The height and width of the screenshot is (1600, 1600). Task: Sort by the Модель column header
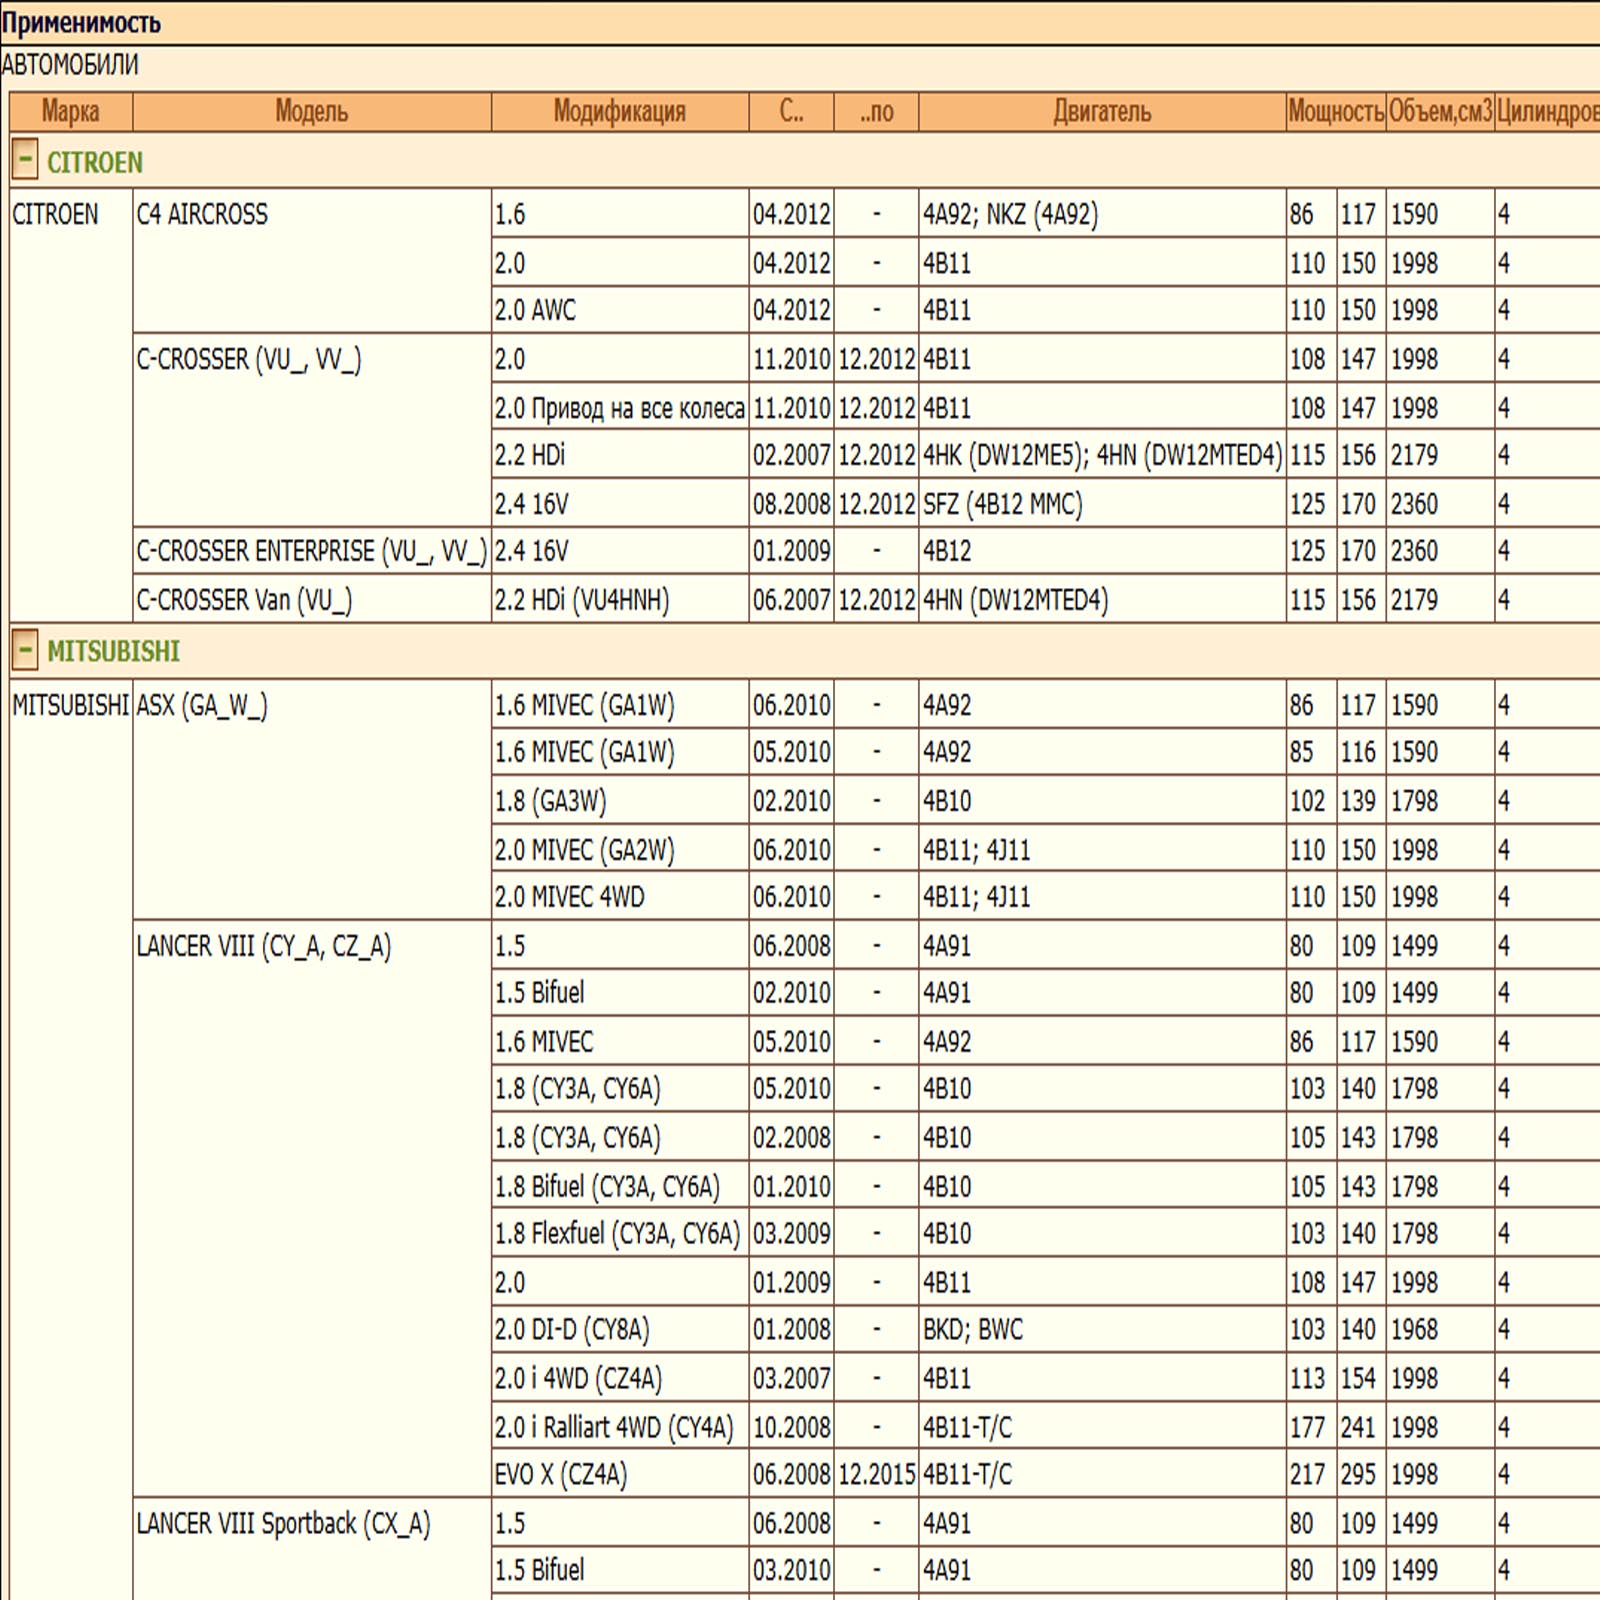[x=311, y=111]
